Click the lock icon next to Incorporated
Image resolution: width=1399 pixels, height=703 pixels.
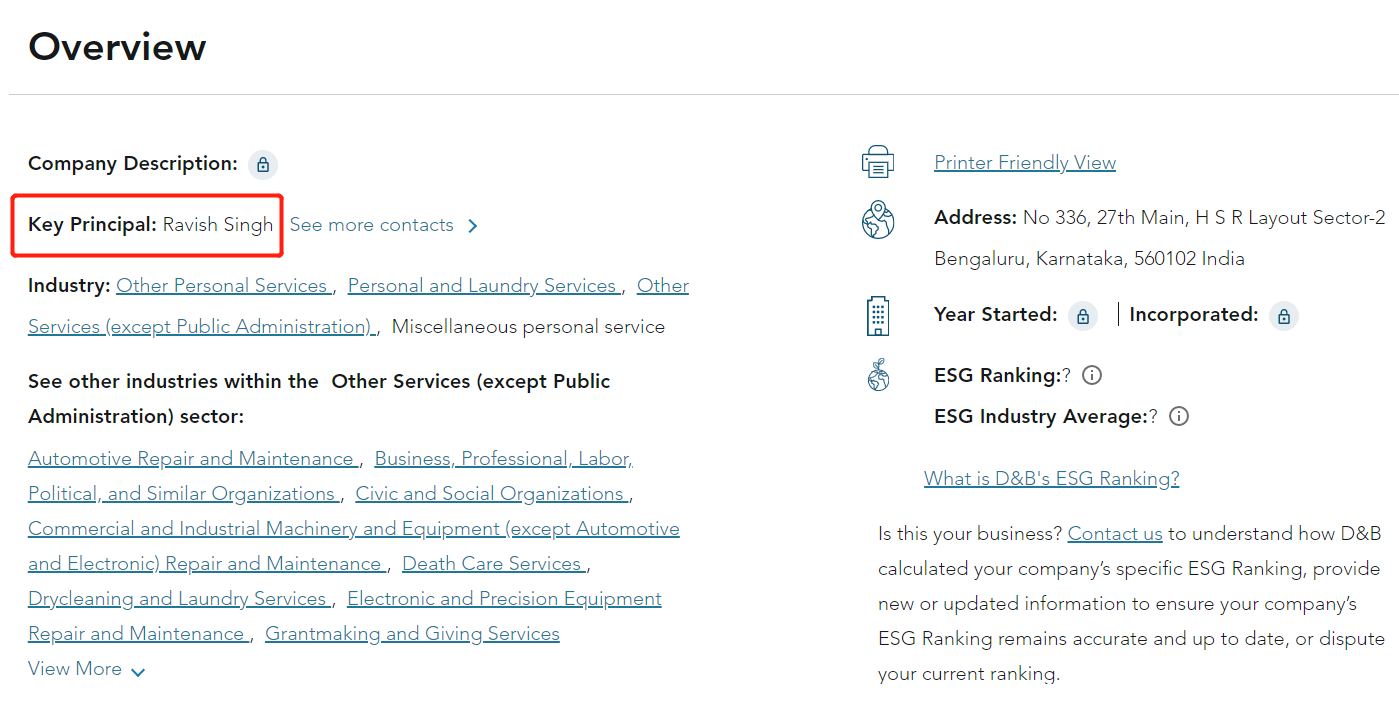pyautogui.click(x=1283, y=316)
